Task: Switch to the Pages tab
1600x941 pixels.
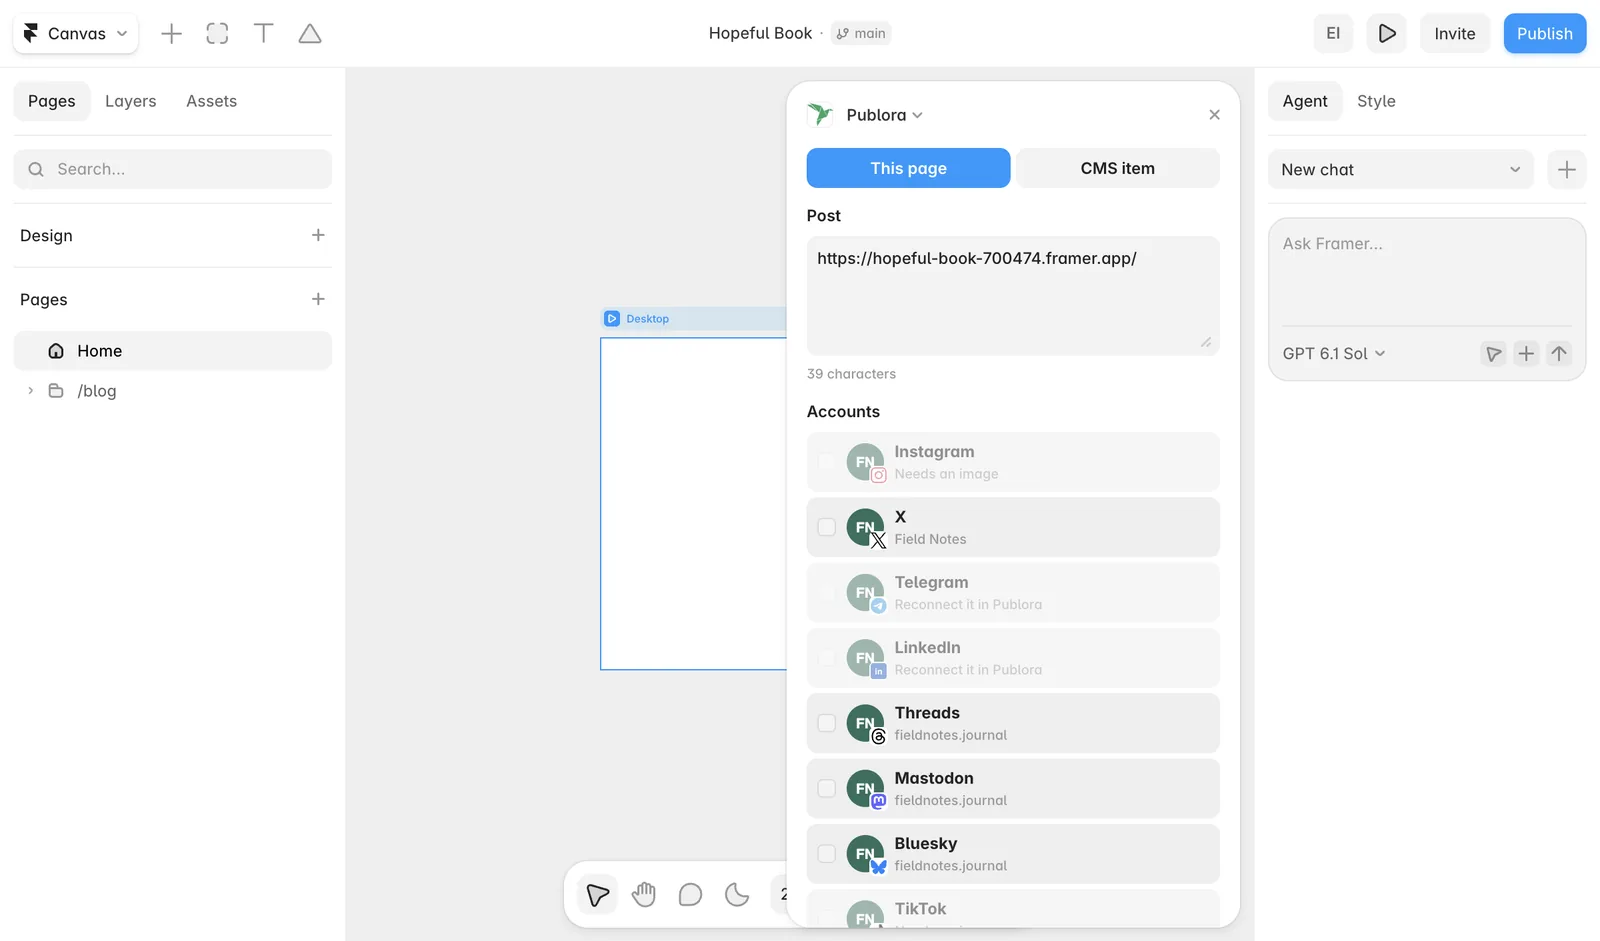Action: point(52,101)
